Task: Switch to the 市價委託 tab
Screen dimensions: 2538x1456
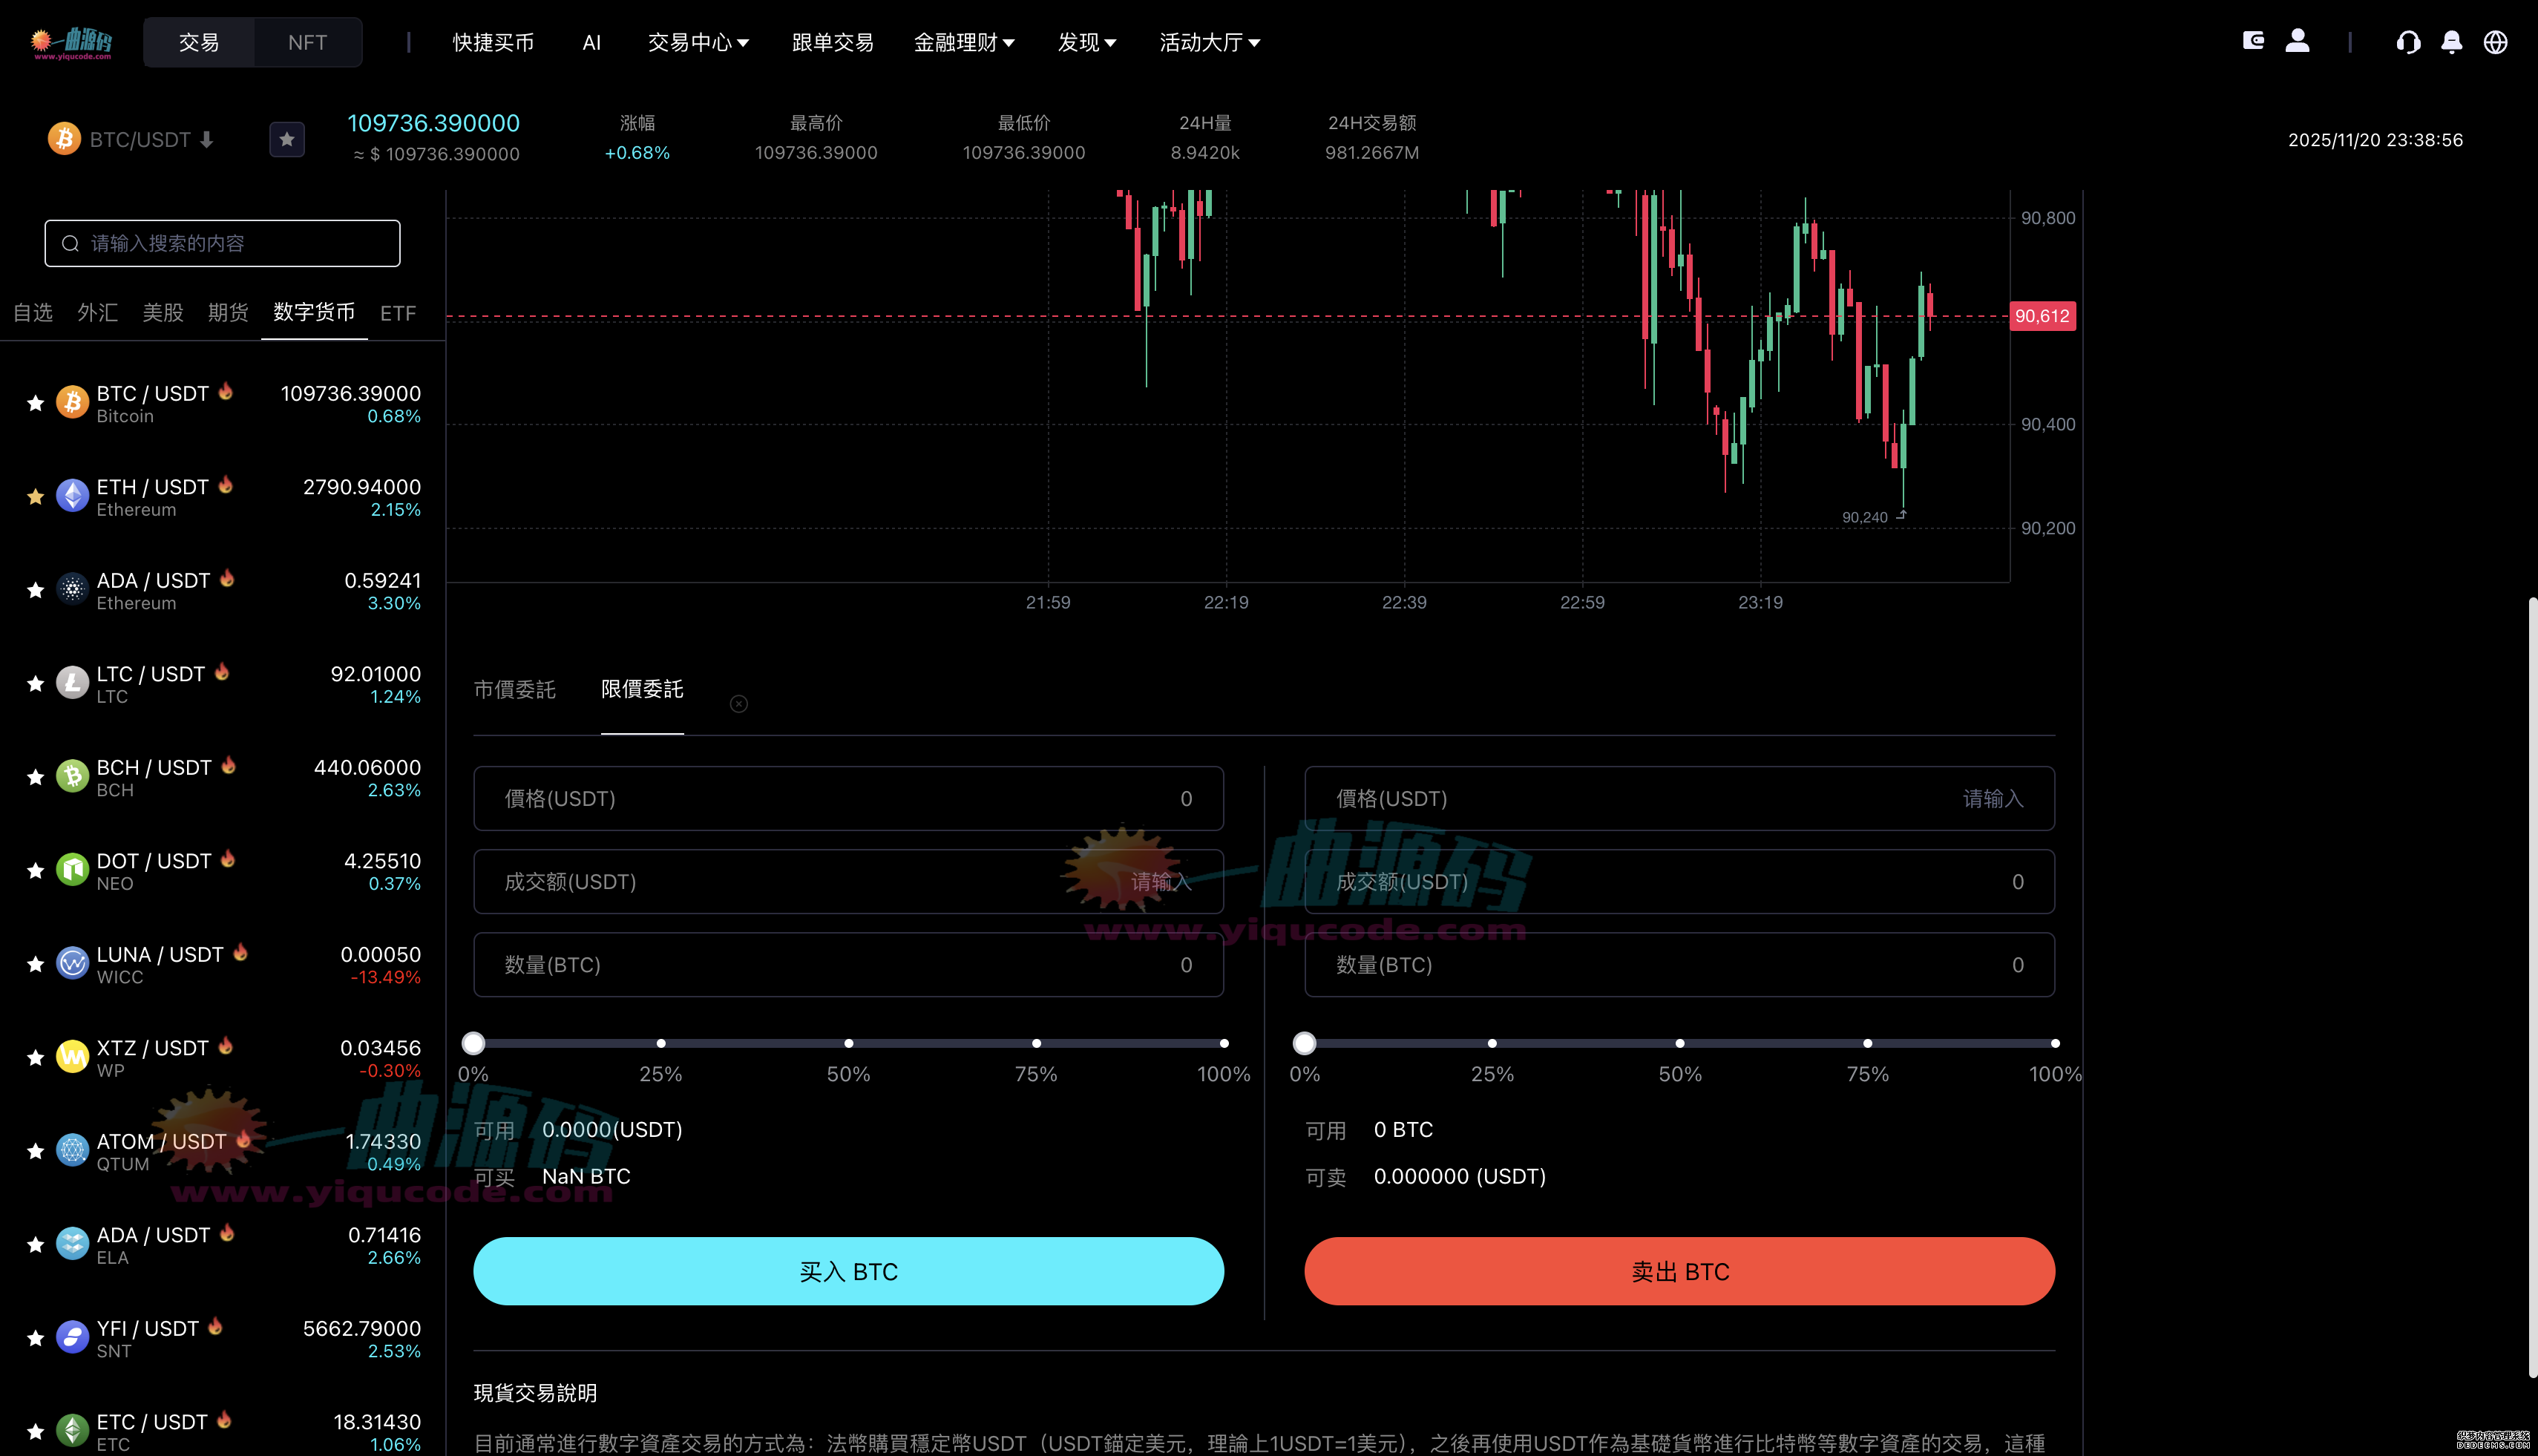Action: (514, 689)
